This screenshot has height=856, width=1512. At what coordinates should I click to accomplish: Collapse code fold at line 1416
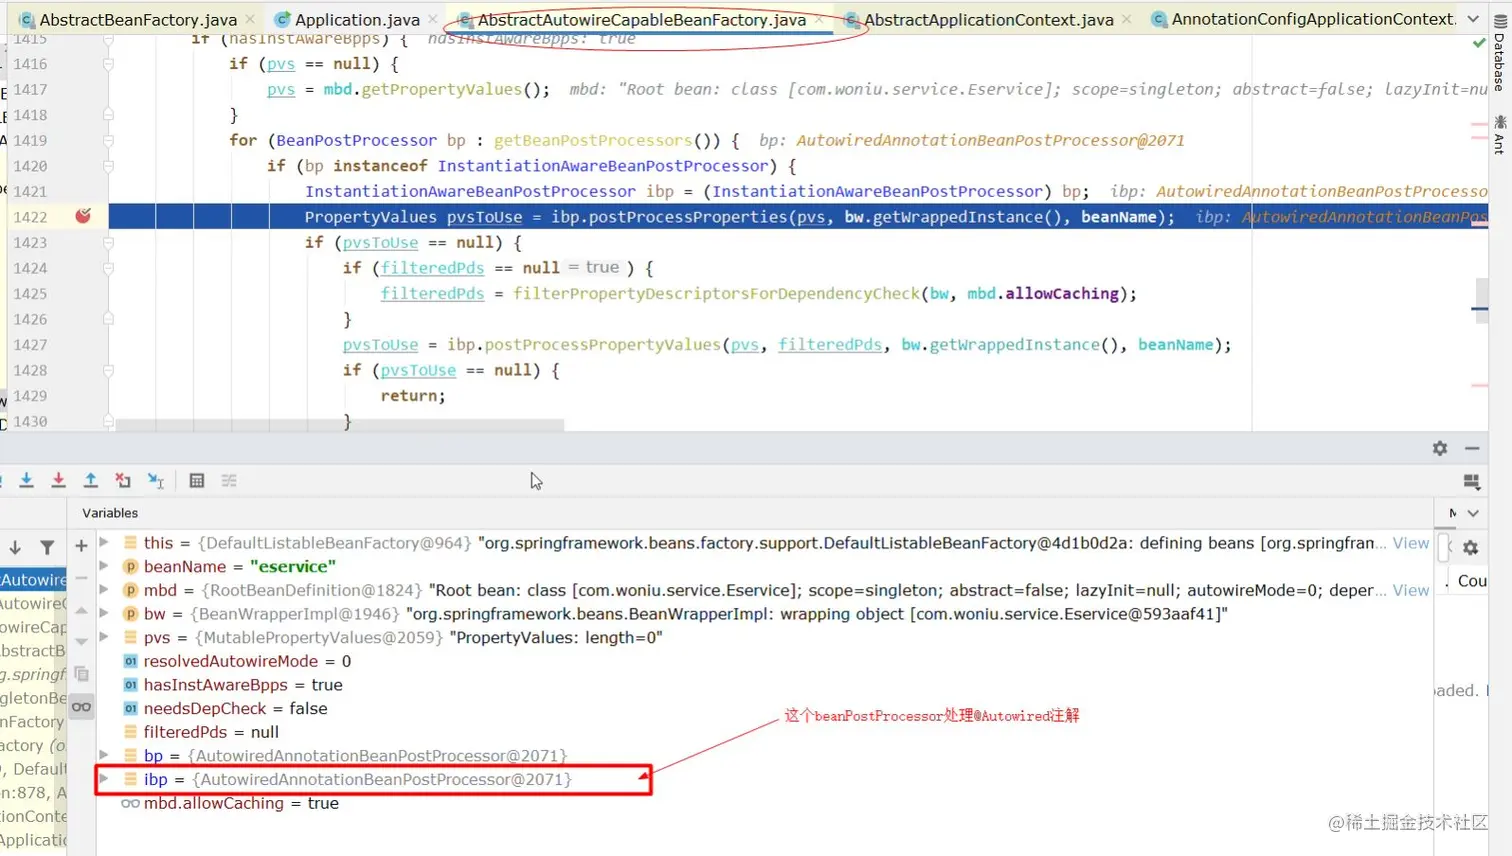[x=108, y=64]
